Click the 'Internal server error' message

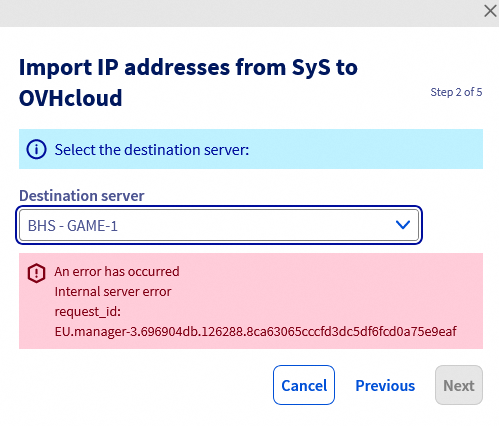click(x=113, y=292)
